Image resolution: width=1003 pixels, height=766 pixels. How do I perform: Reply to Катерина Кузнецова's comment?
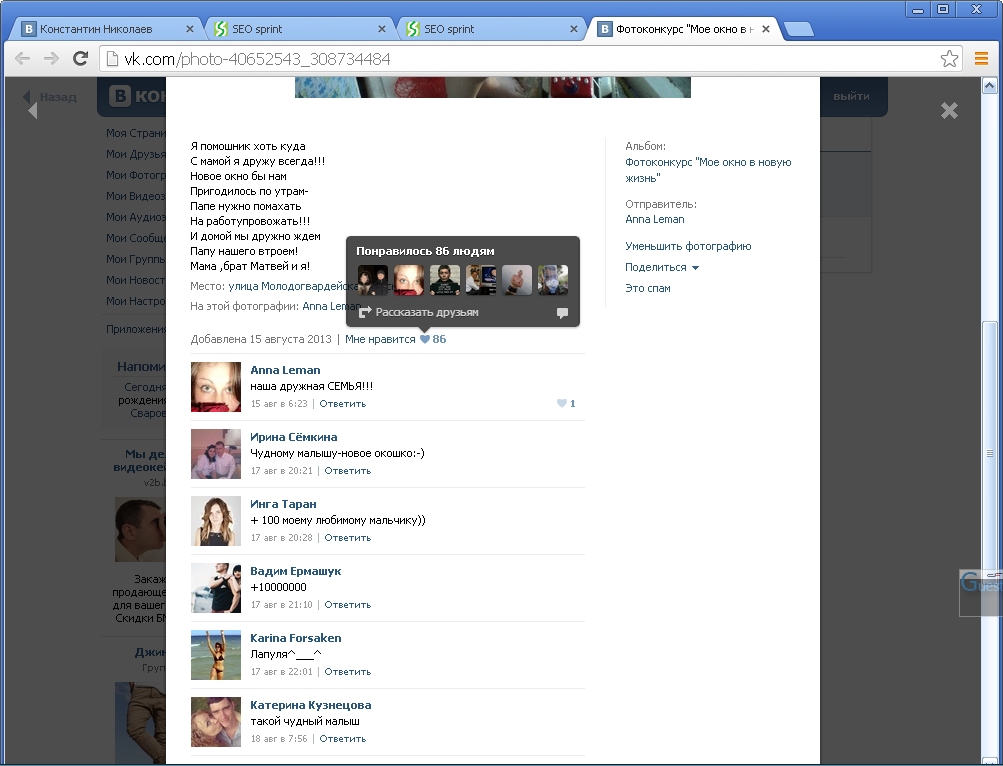(343, 738)
